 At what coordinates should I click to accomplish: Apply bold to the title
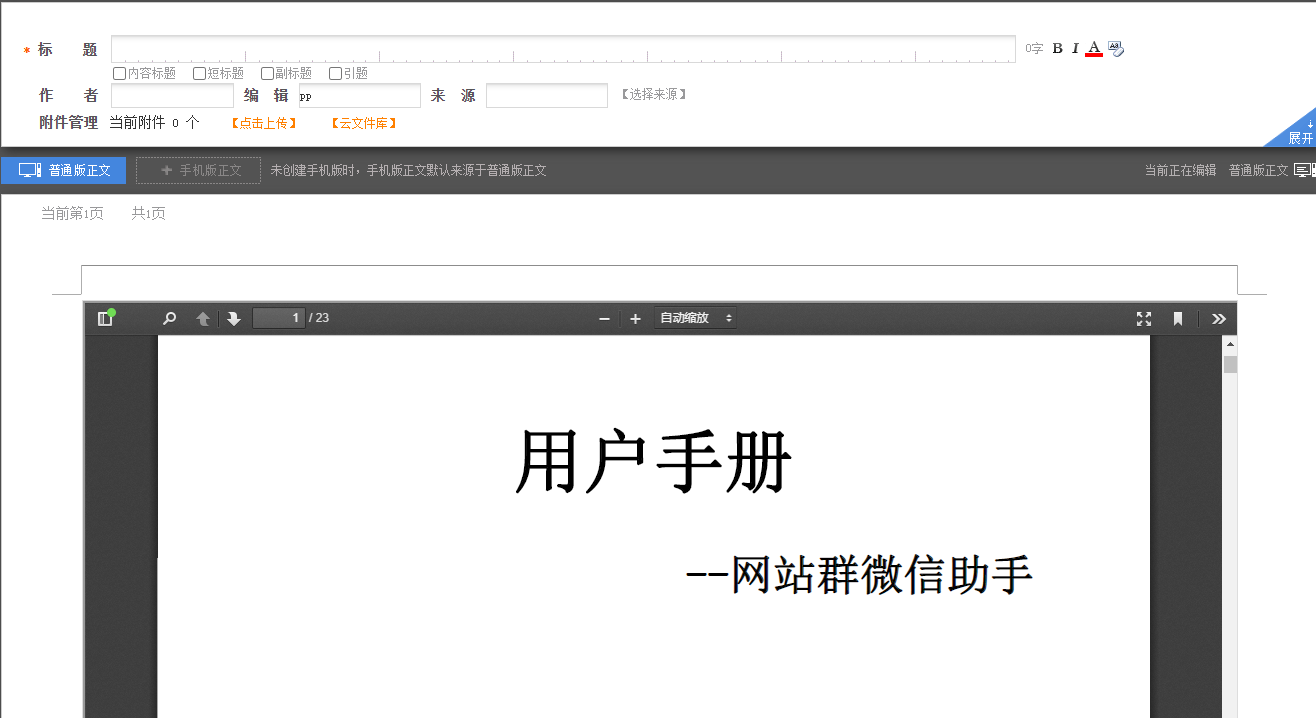pos(1057,48)
